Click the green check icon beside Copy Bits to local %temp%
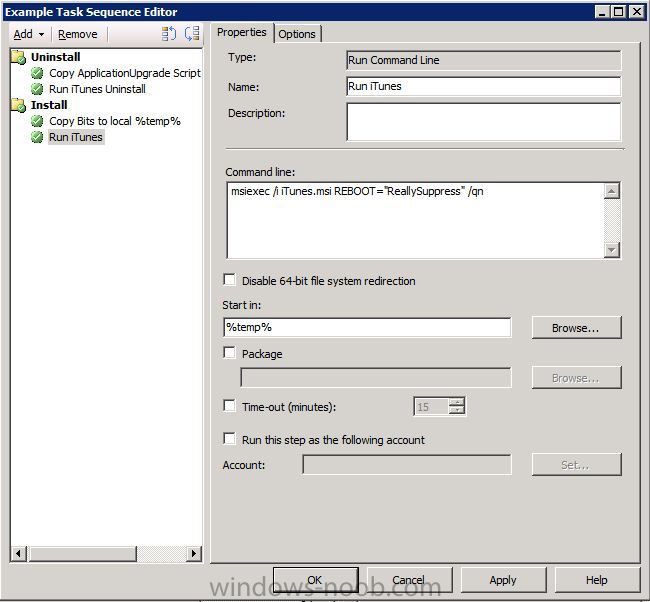The image size is (650, 602). 37,121
